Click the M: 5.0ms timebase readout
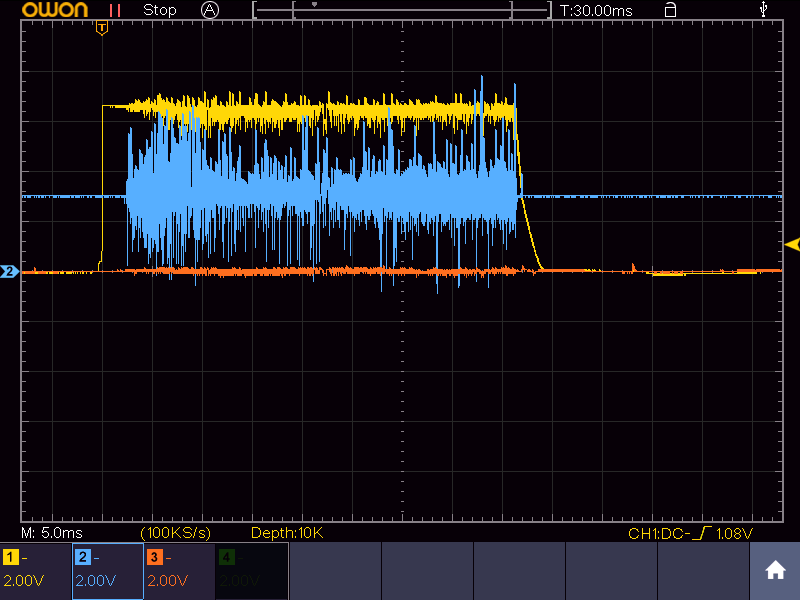The image size is (800, 600). [x=52, y=533]
